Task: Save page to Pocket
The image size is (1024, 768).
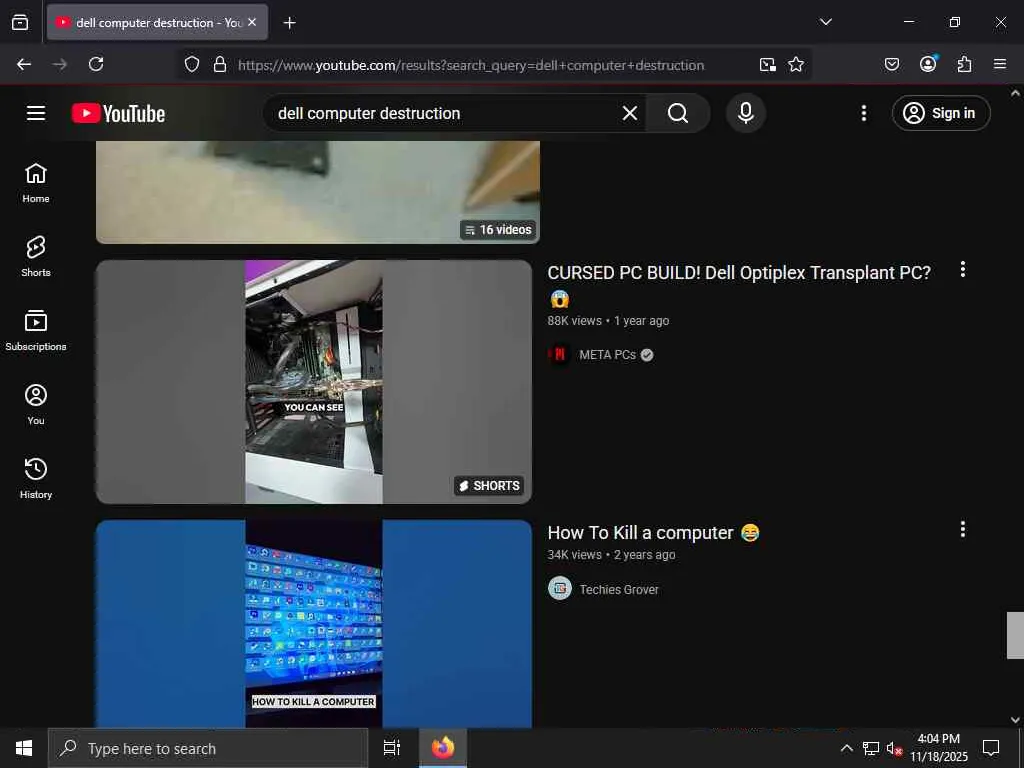Action: click(891, 64)
